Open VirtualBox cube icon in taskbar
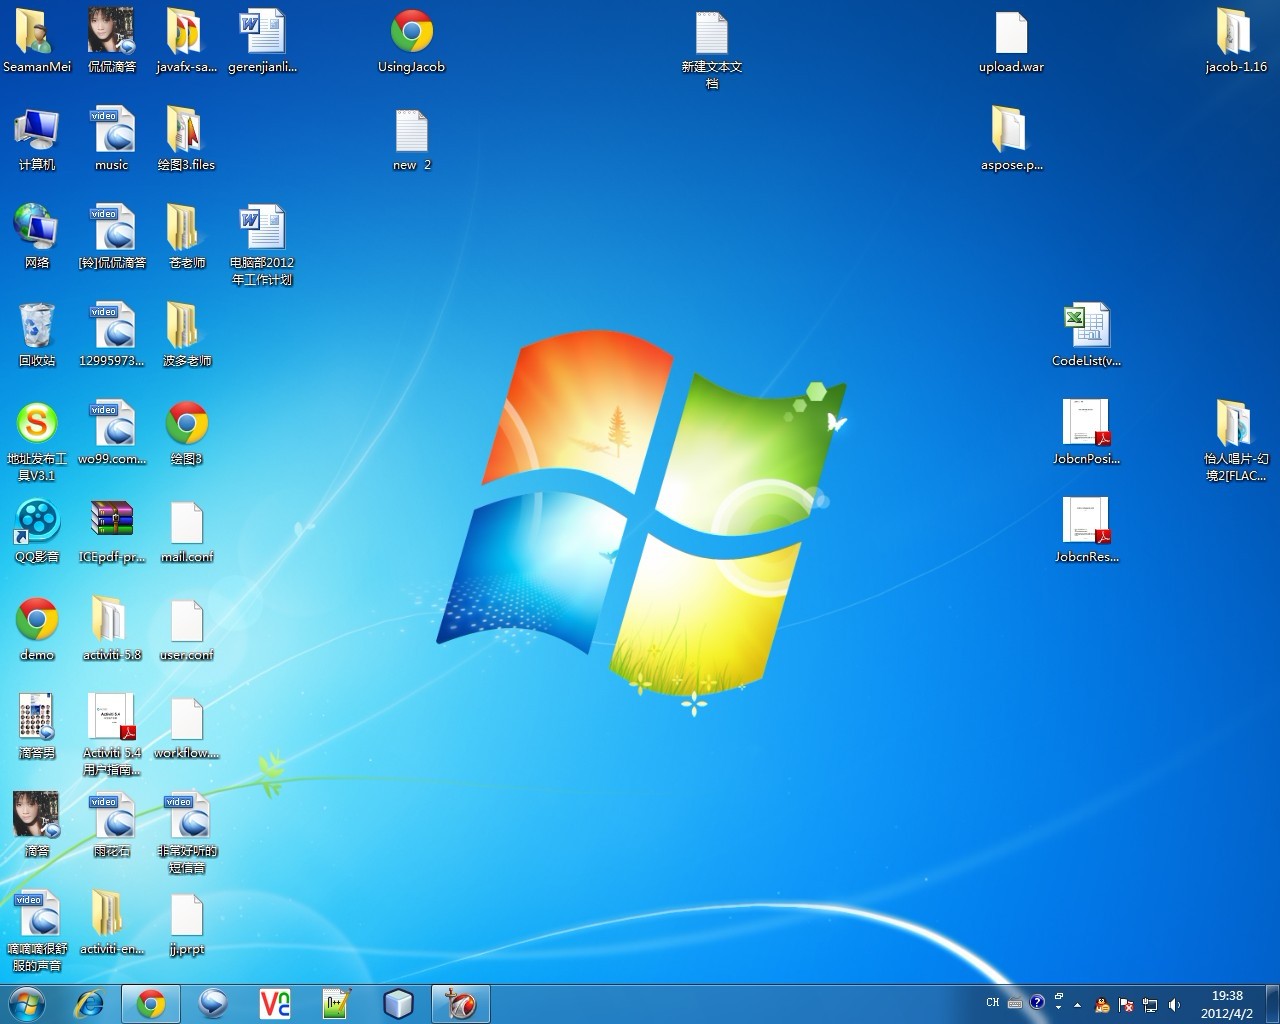This screenshot has height=1024, width=1280. (398, 1004)
